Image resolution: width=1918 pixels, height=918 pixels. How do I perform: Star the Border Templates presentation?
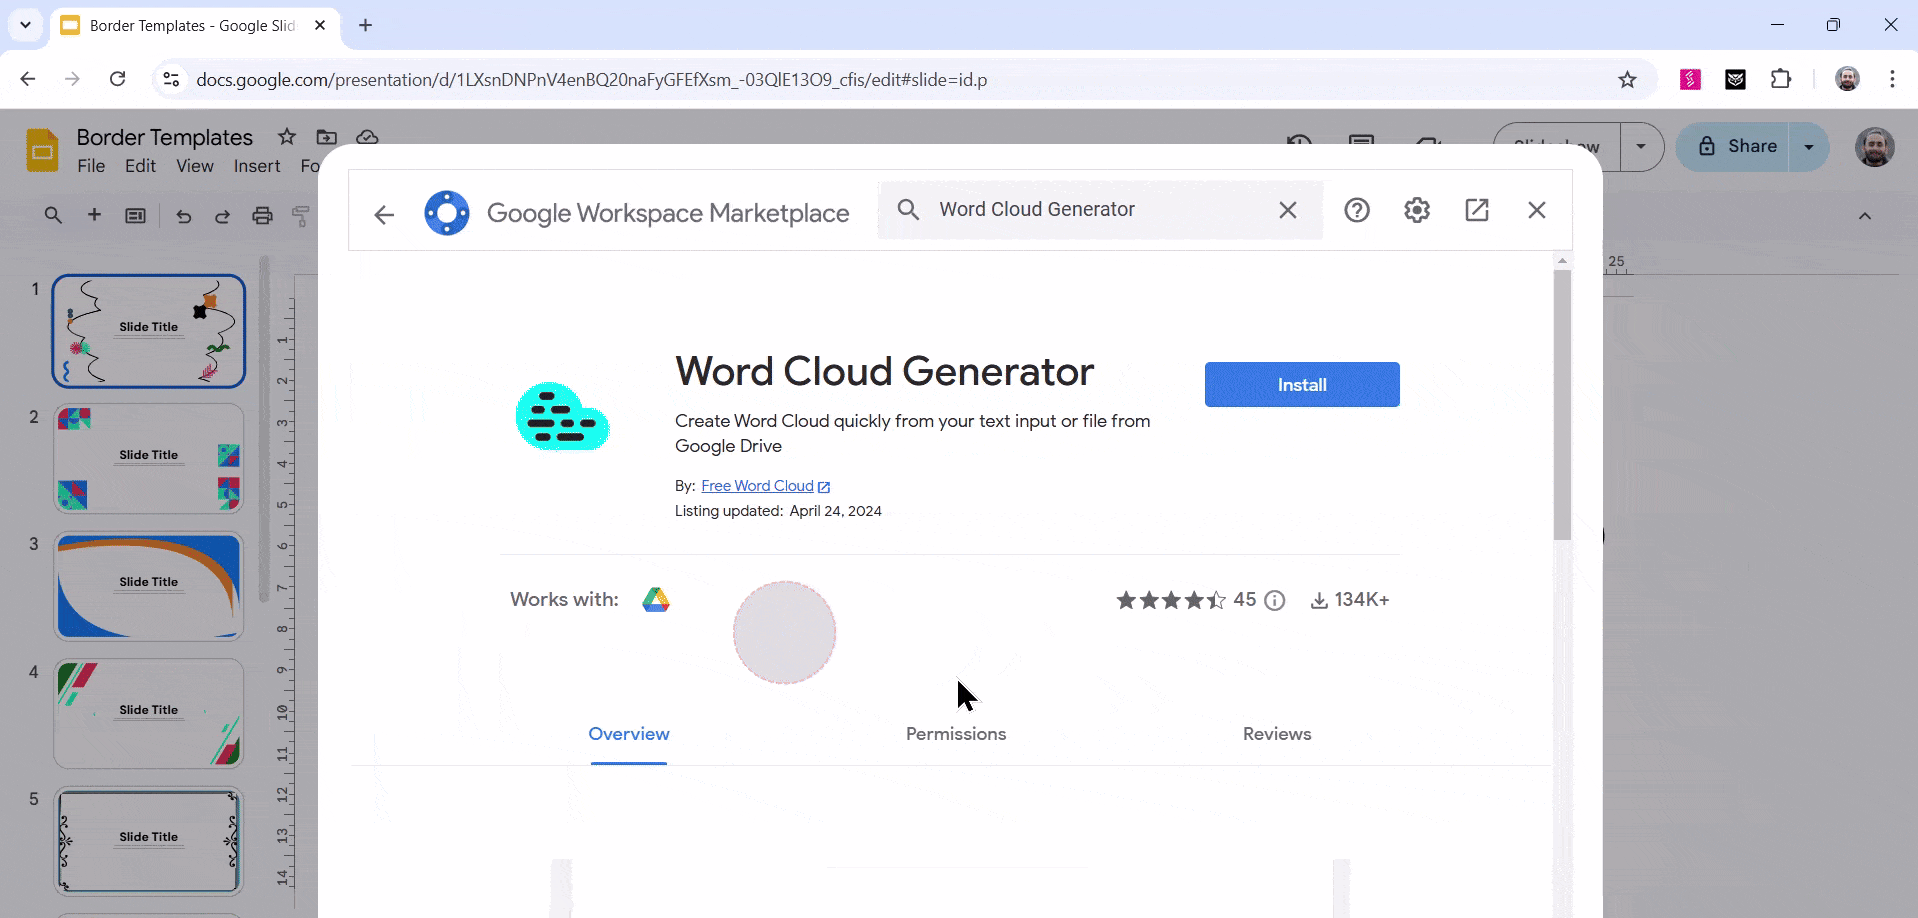tap(286, 137)
